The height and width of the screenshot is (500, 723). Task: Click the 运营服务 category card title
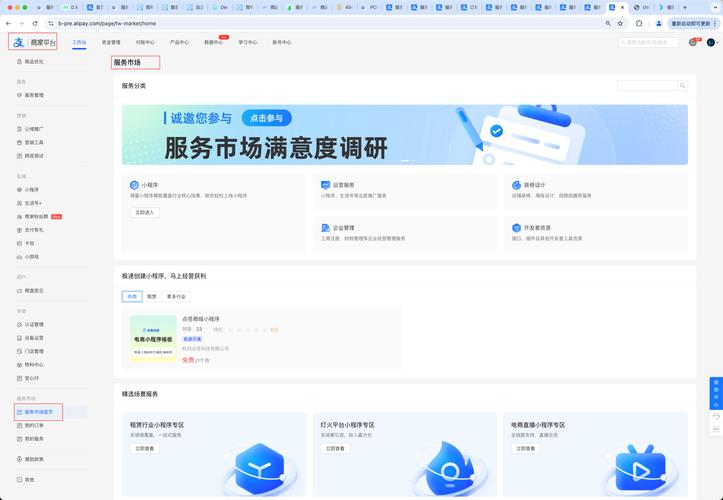[344, 185]
